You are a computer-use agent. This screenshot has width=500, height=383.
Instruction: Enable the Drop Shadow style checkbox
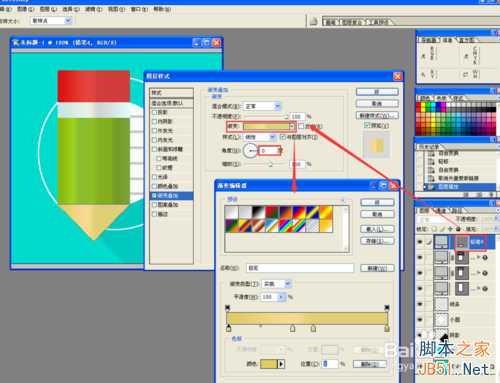pos(155,112)
